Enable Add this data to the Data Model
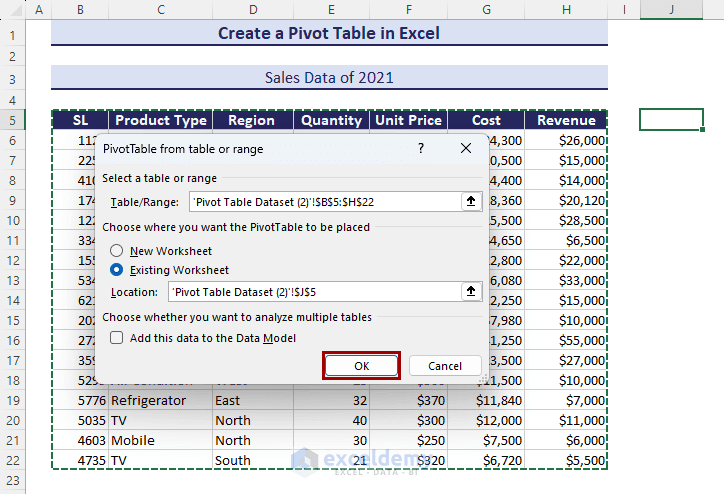 click(116, 338)
